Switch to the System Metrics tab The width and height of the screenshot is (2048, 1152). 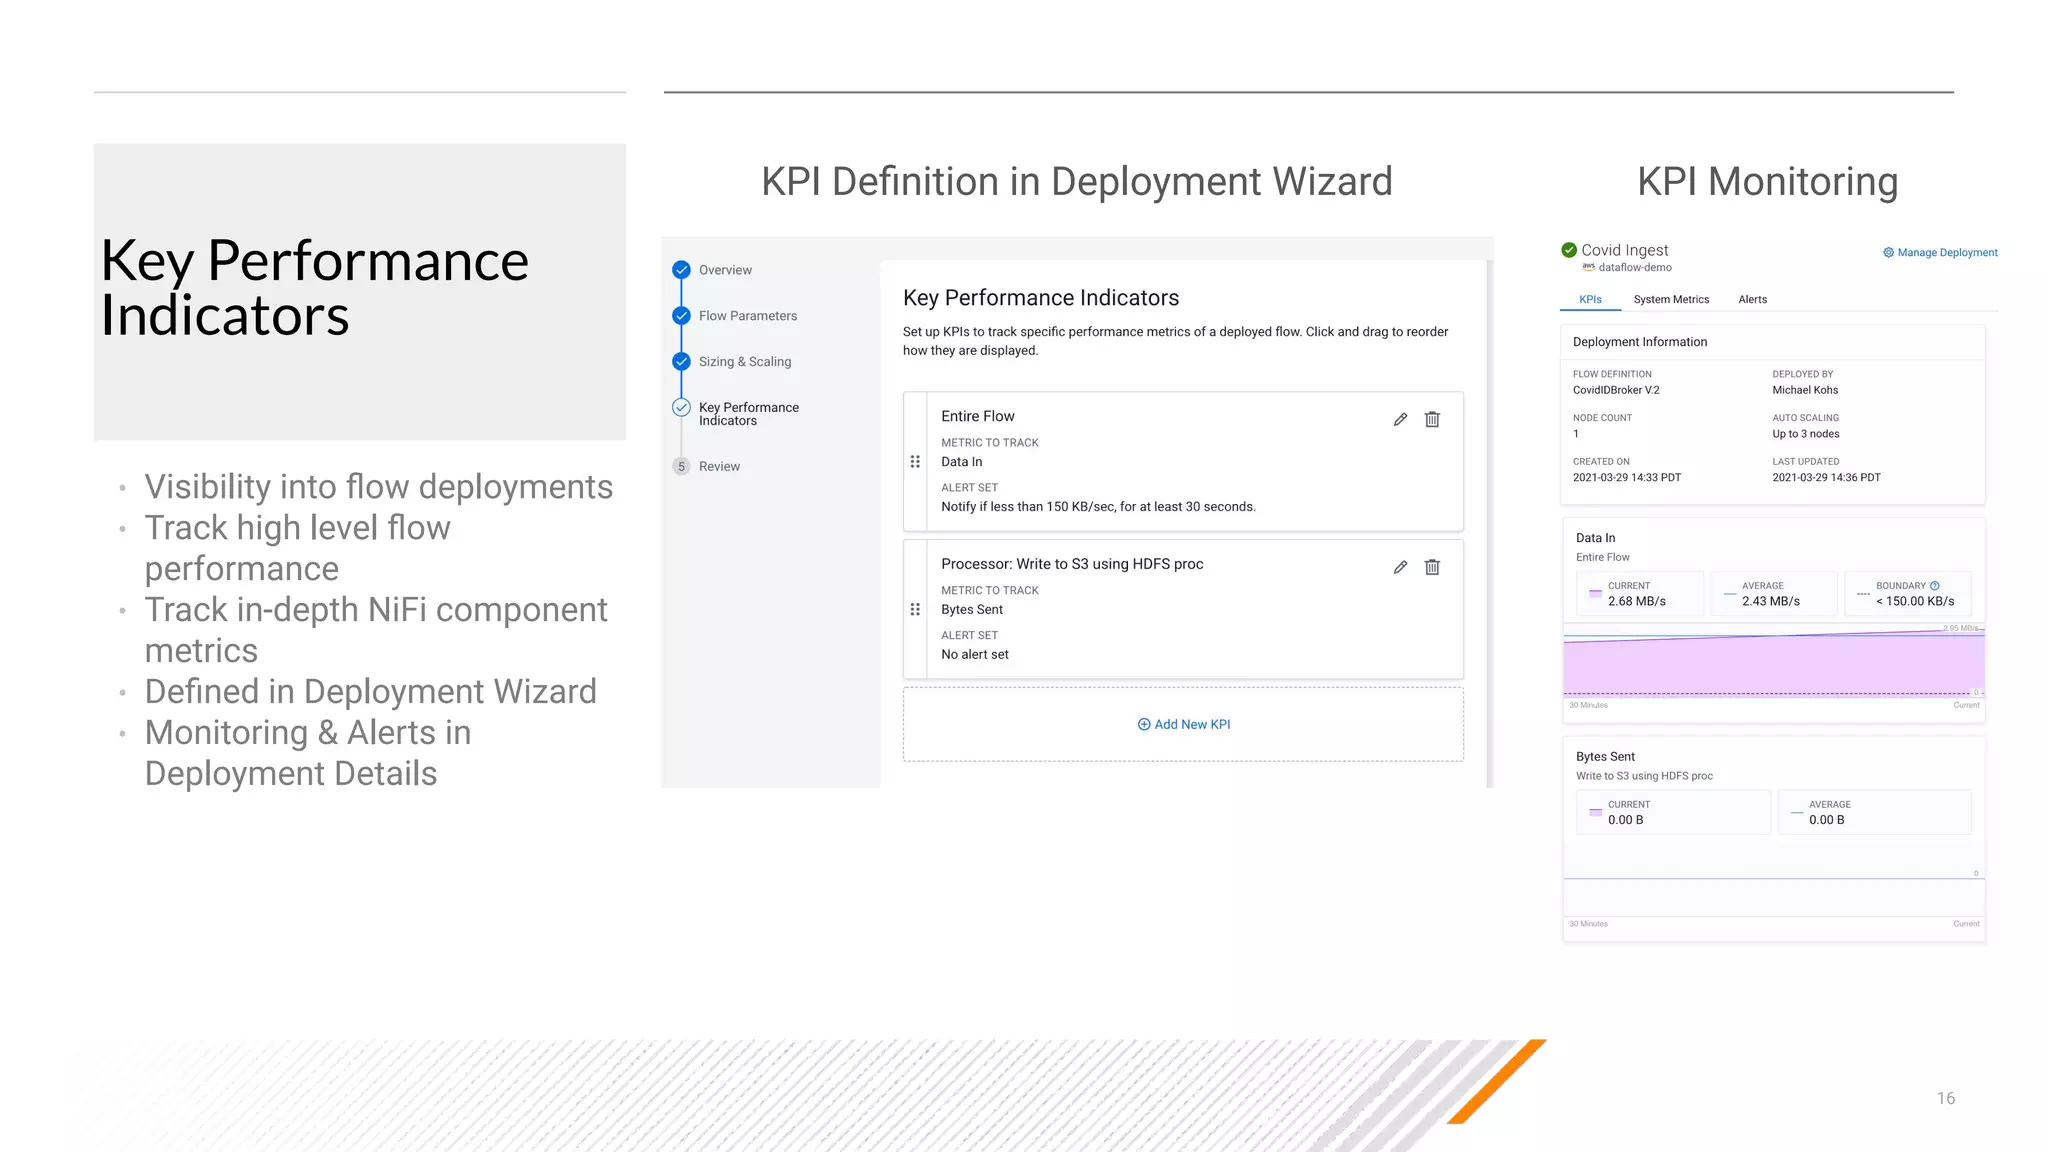[x=1671, y=299]
